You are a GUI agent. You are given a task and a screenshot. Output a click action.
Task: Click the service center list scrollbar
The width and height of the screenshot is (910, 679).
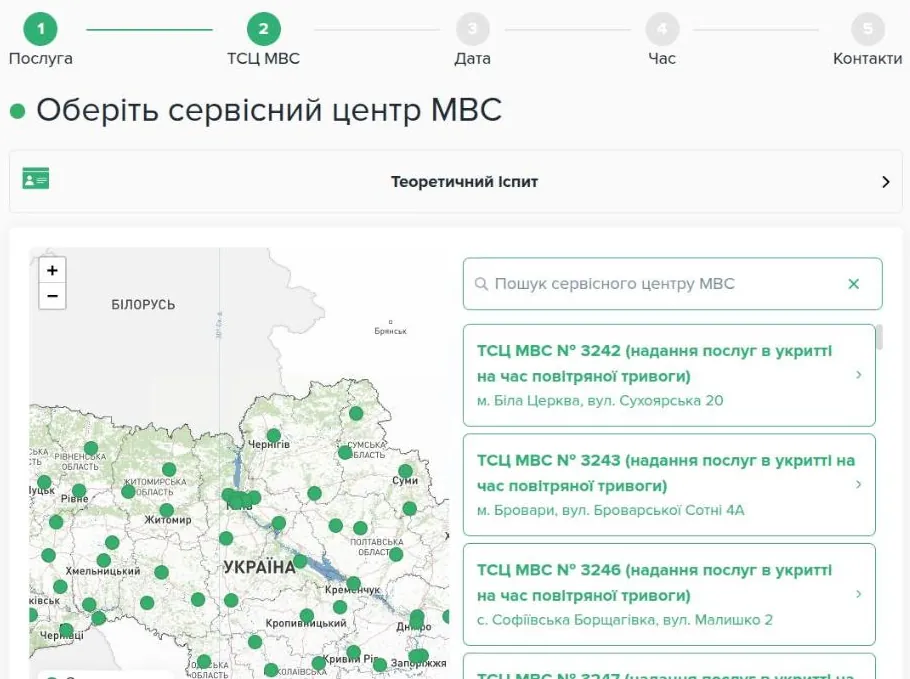pyautogui.click(x=879, y=337)
